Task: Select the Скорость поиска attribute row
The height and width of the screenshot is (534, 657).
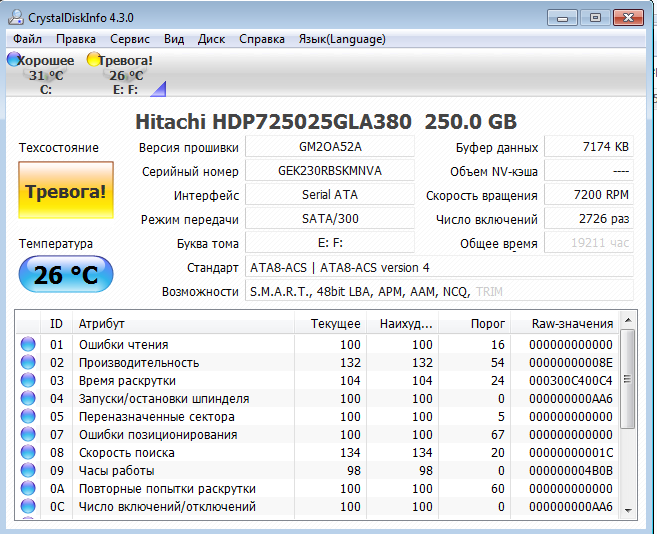Action: (317, 453)
